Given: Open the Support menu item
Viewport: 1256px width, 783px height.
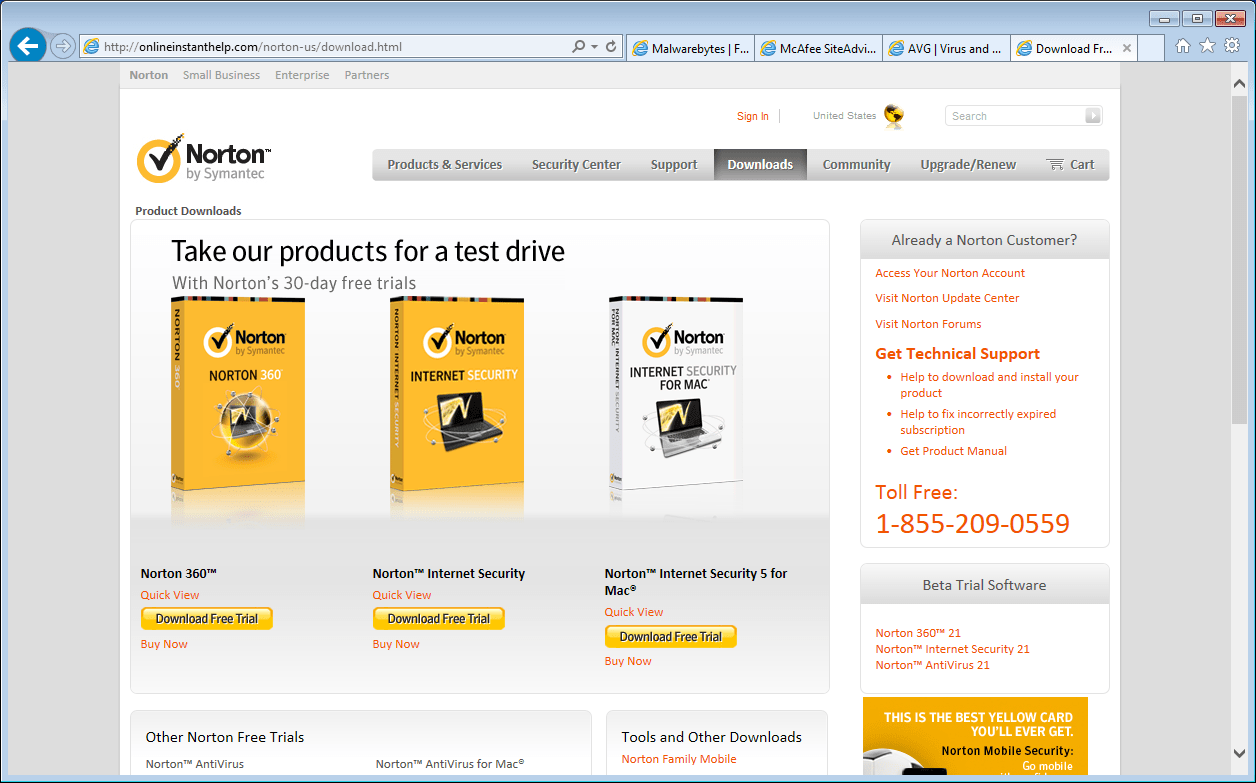Looking at the screenshot, I should (674, 165).
